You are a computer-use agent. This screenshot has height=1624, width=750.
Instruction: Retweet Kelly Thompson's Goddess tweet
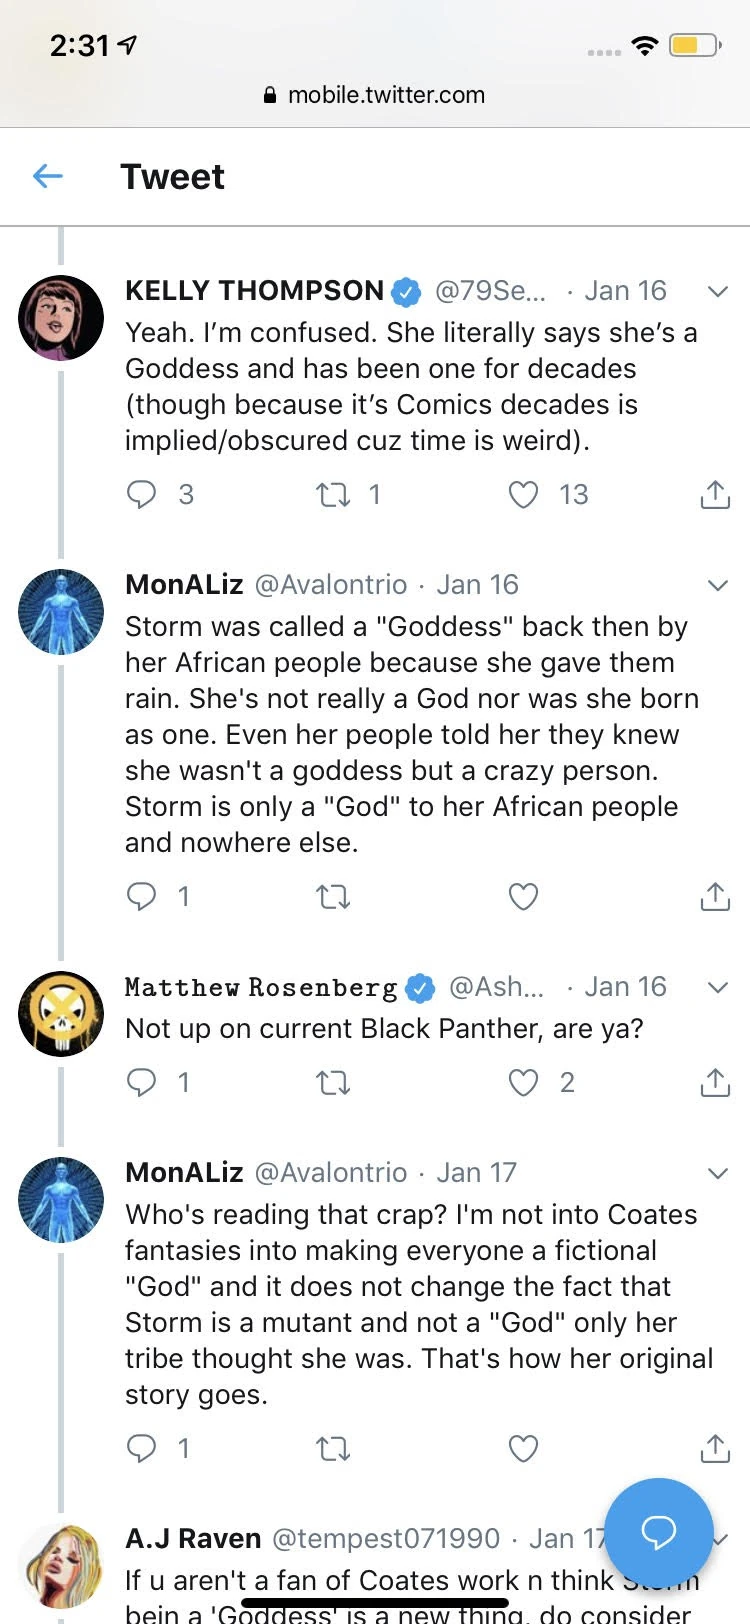pyautogui.click(x=333, y=494)
